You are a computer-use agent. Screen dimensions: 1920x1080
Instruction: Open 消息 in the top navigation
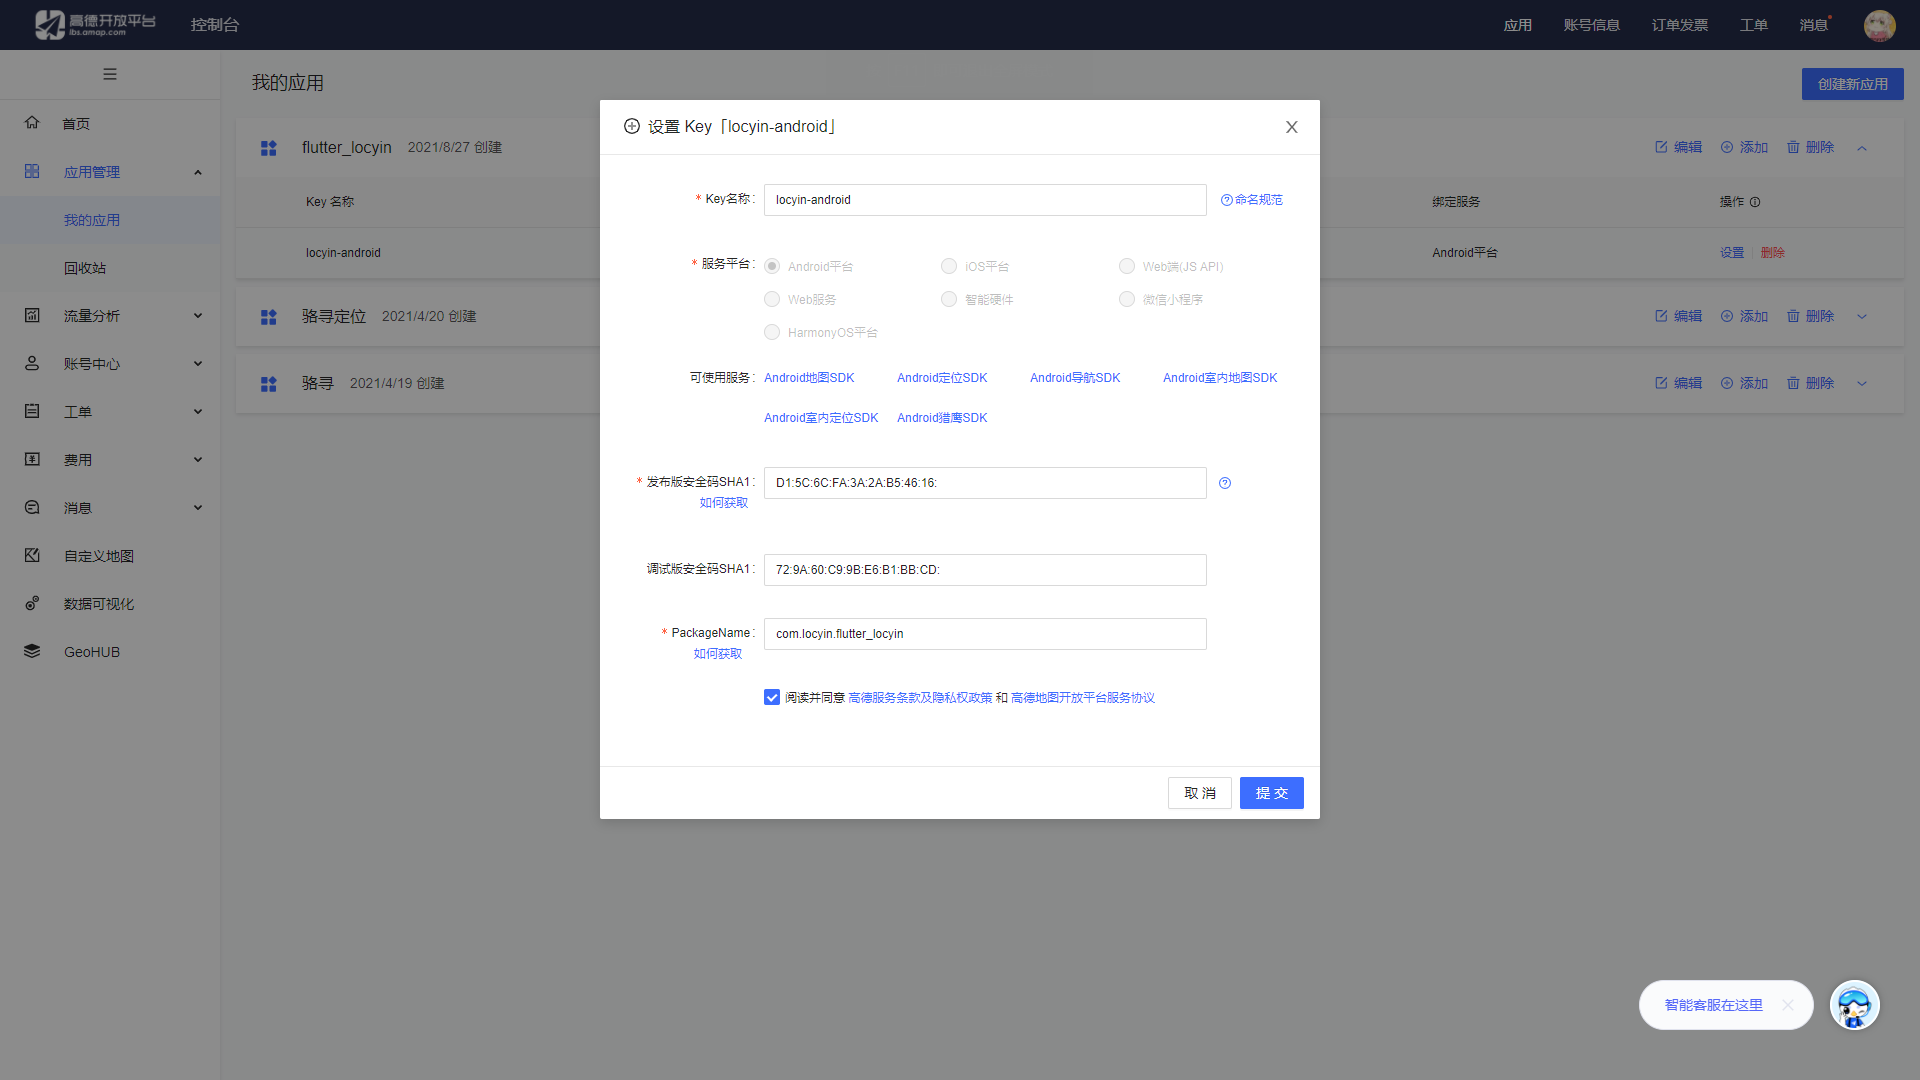pos(1813,25)
